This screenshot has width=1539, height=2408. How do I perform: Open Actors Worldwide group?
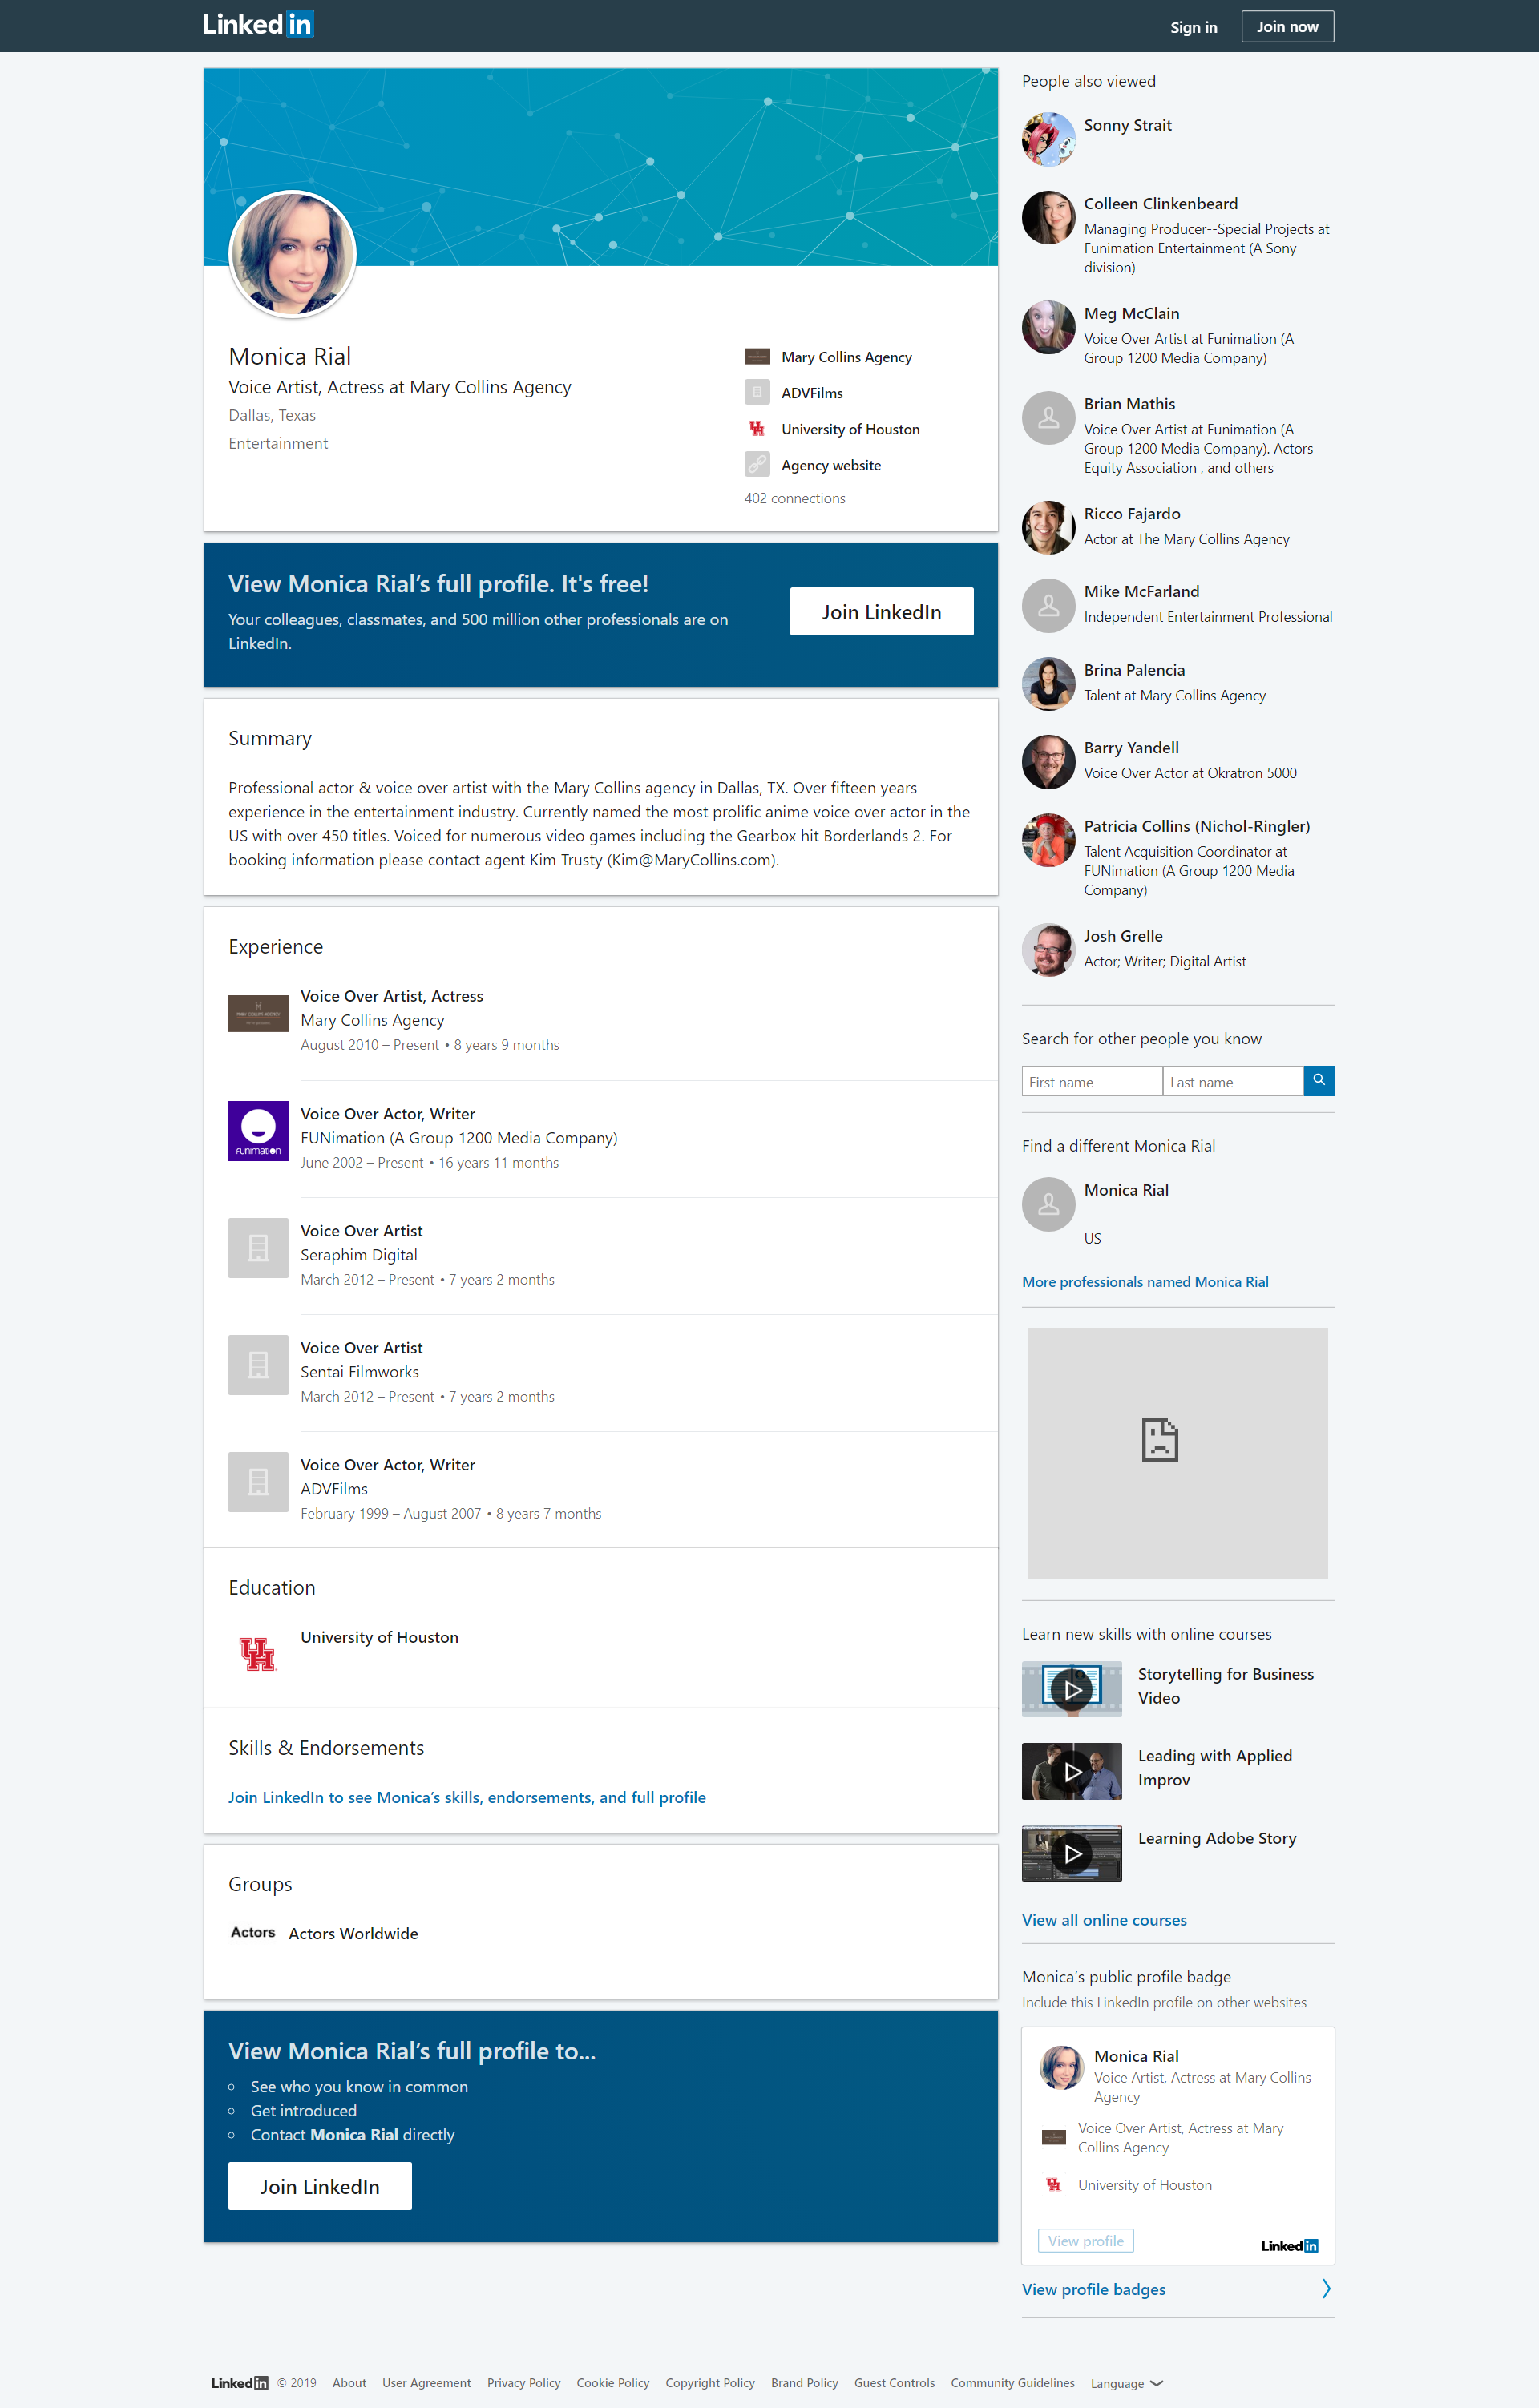353,1933
